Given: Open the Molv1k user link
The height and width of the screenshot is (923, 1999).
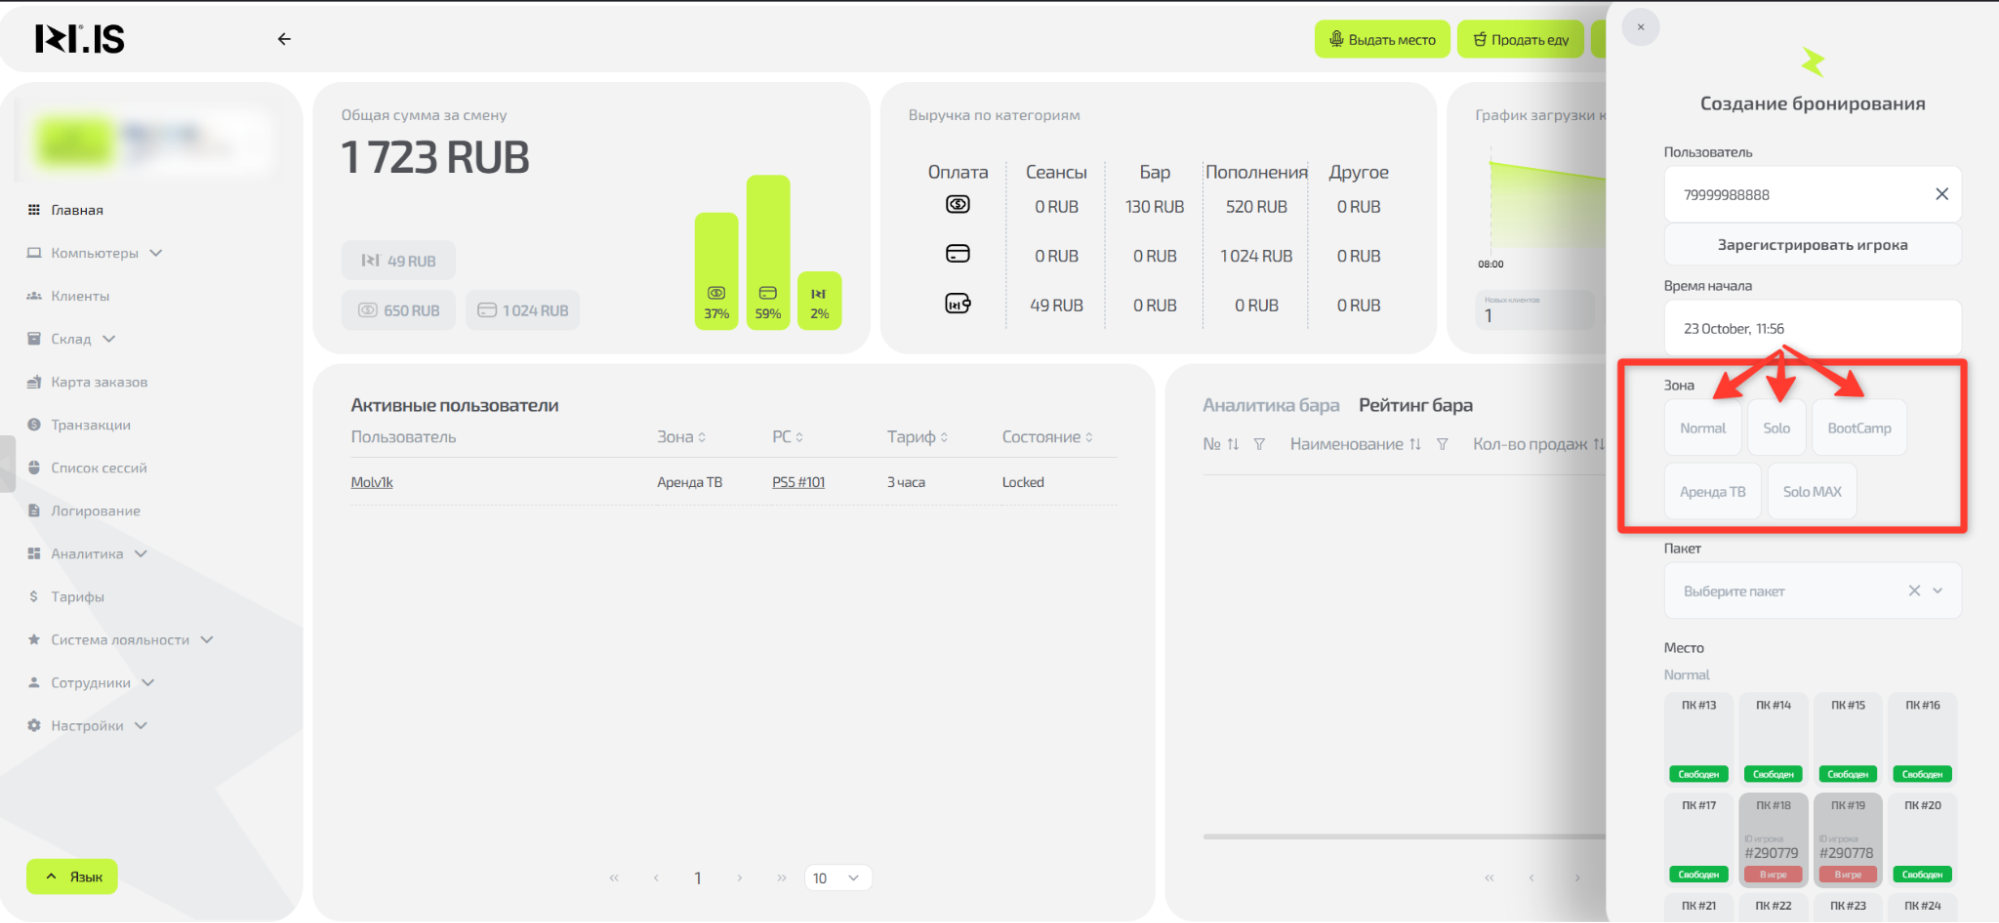Looking at the screenshot, I should (x=371, y=482).
